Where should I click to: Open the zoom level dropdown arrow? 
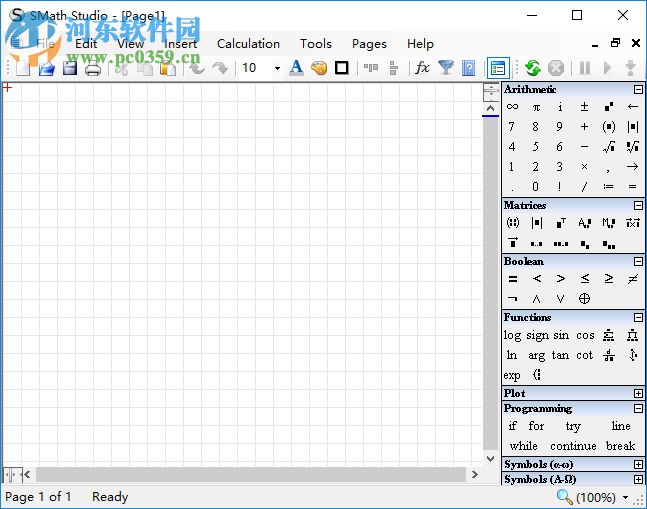tap(626, 497)
